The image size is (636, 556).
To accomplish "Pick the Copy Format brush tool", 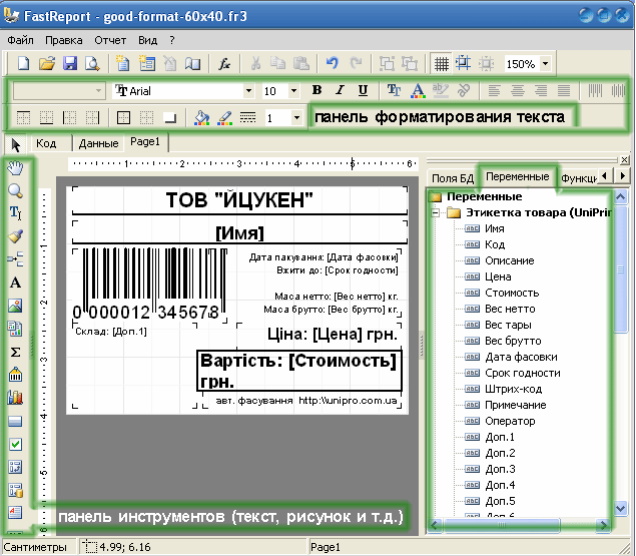I will [x=16, y=237].
